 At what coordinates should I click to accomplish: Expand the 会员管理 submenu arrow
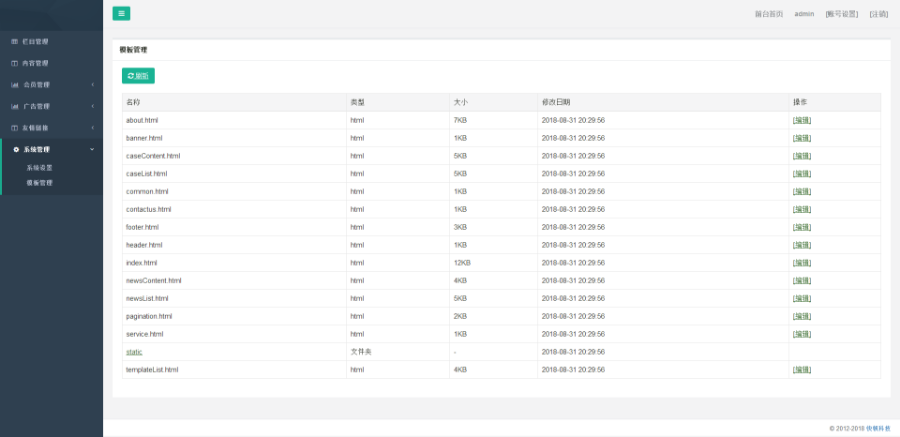93,85
